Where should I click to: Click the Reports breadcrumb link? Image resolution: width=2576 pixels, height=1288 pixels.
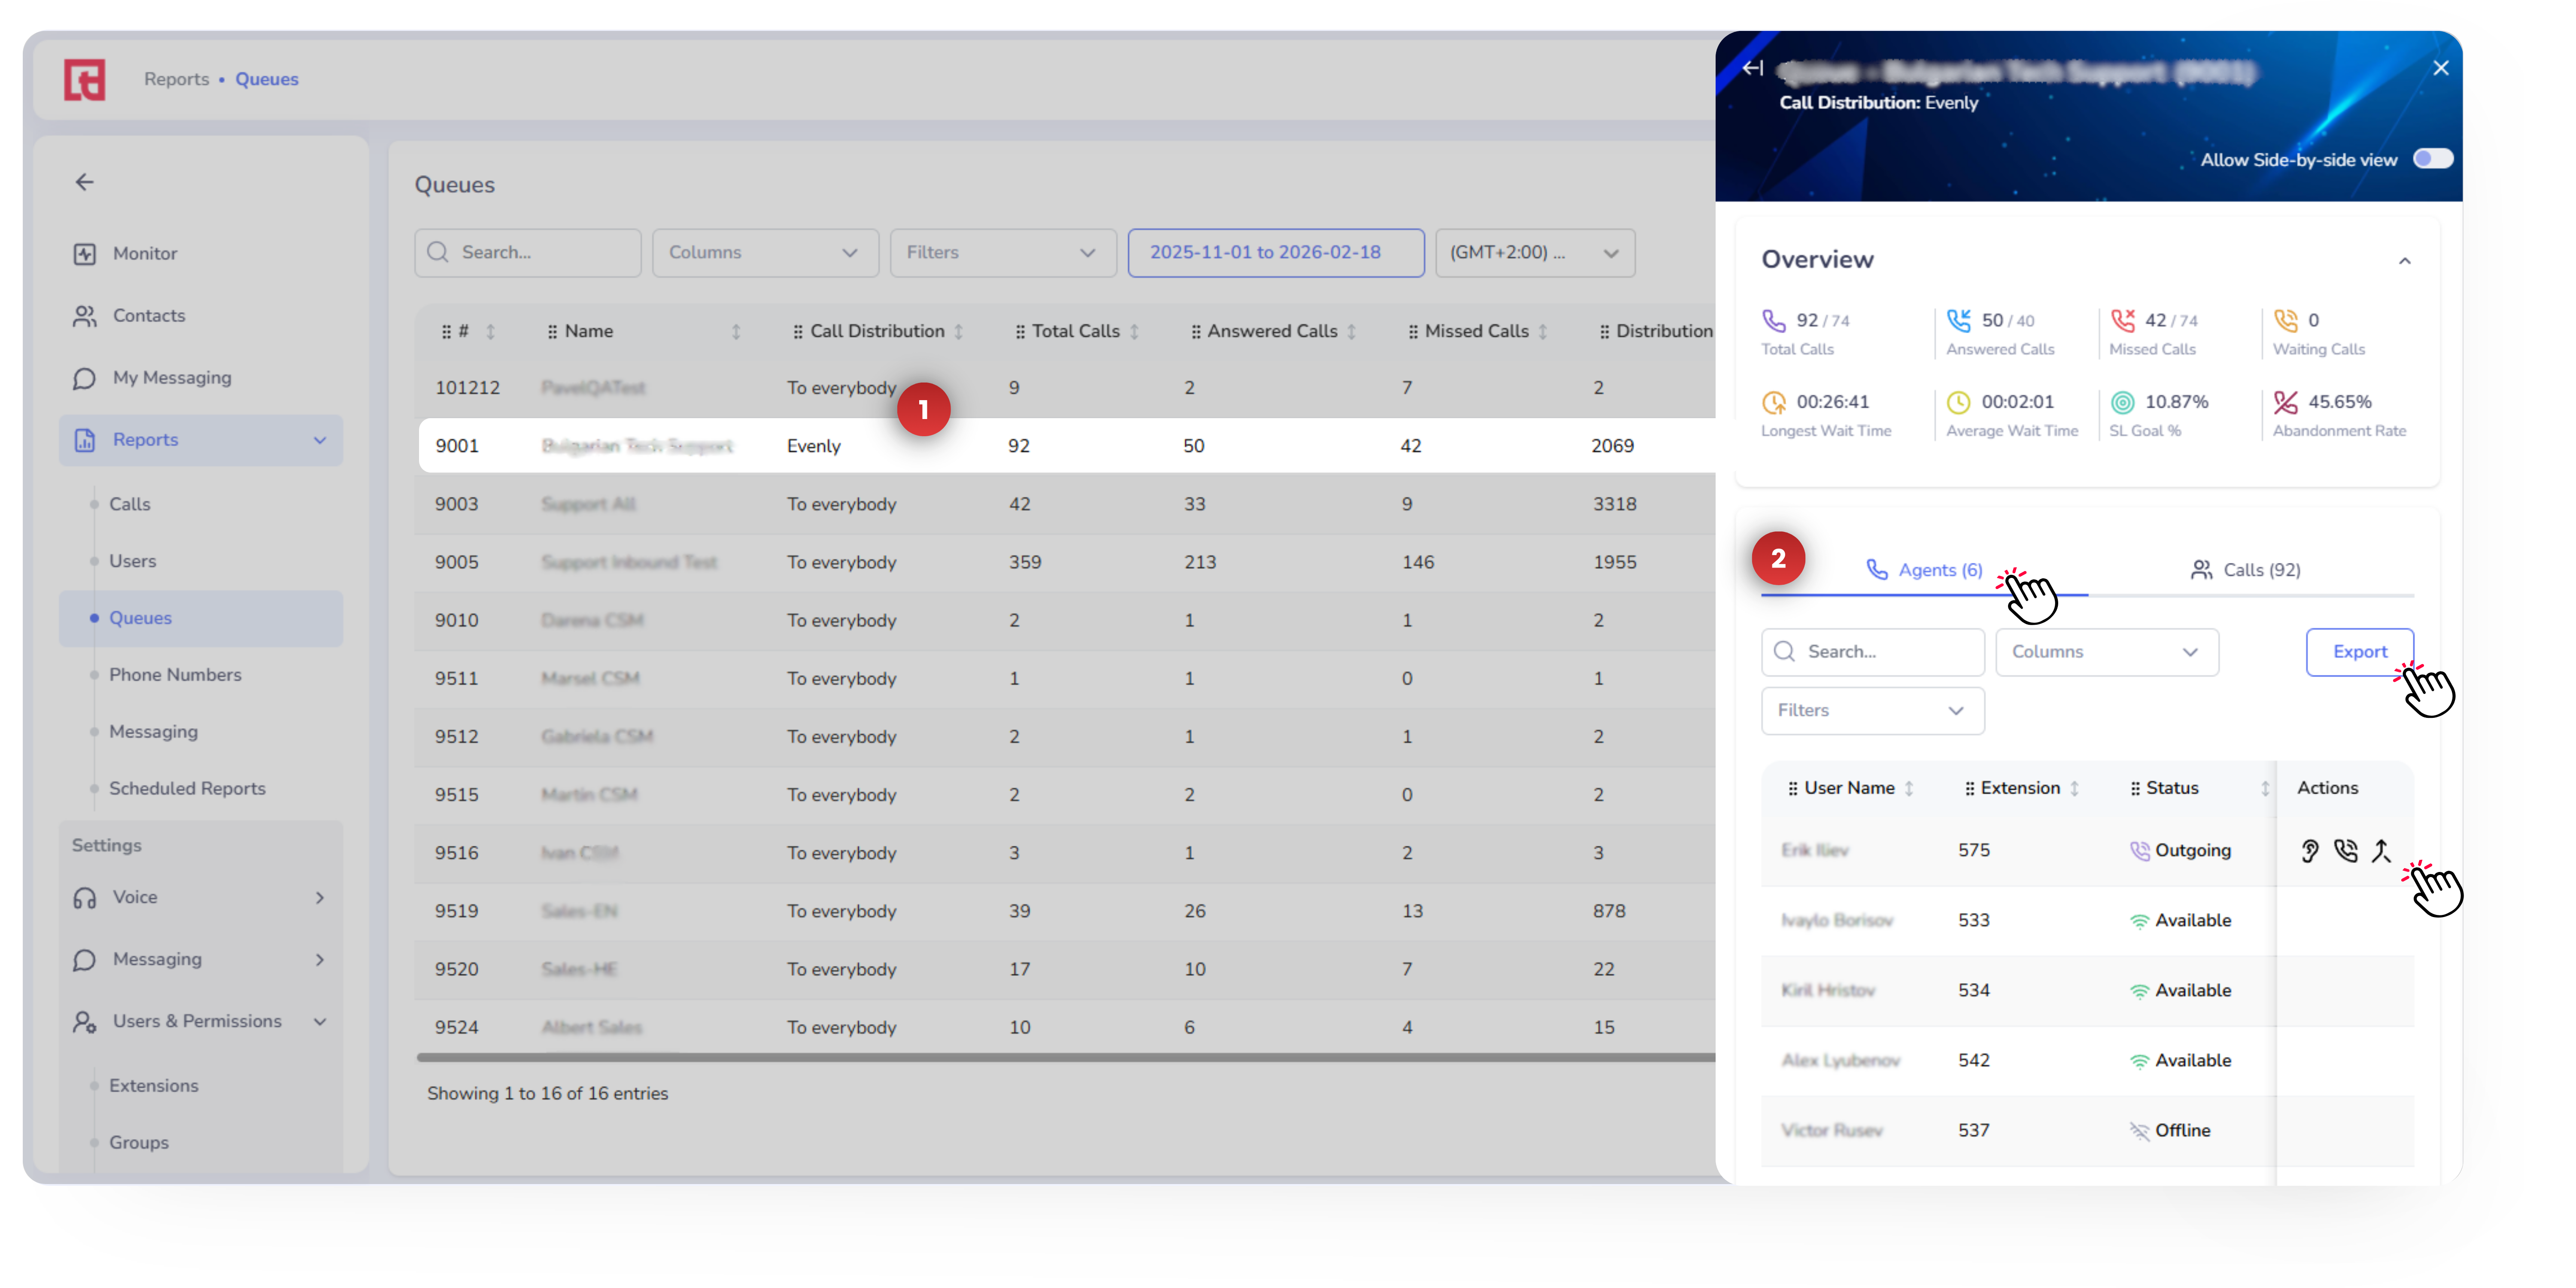point(176,79)
